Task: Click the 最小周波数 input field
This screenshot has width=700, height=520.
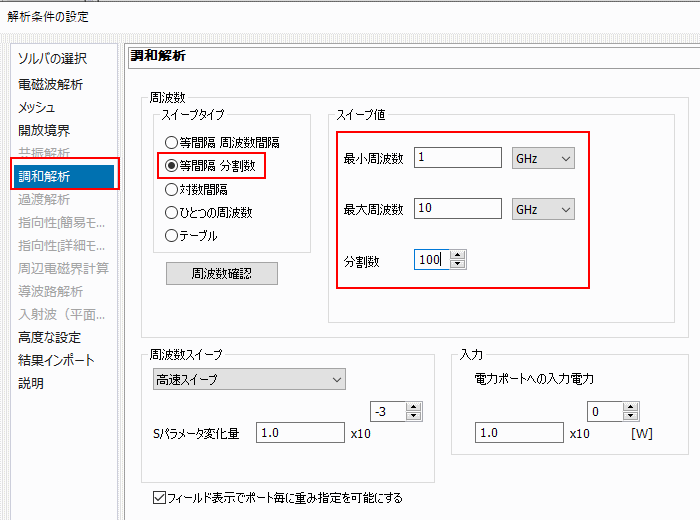Action: 456,158
